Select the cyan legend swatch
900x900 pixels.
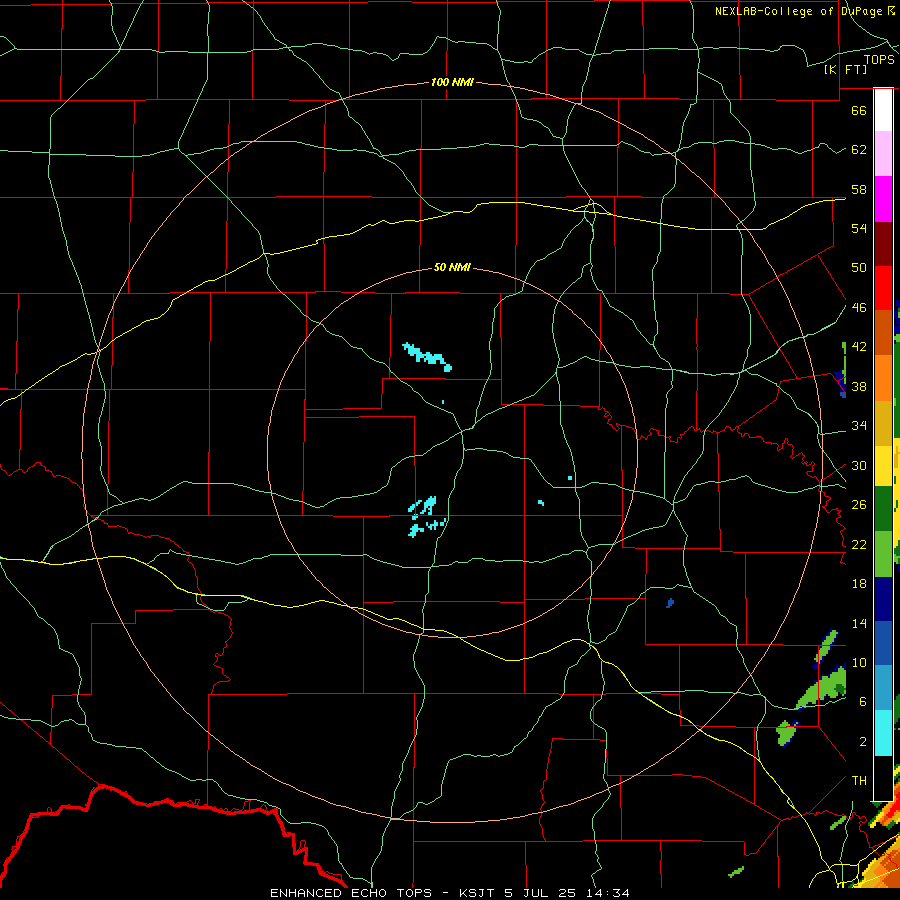click(x=883, y=732)
